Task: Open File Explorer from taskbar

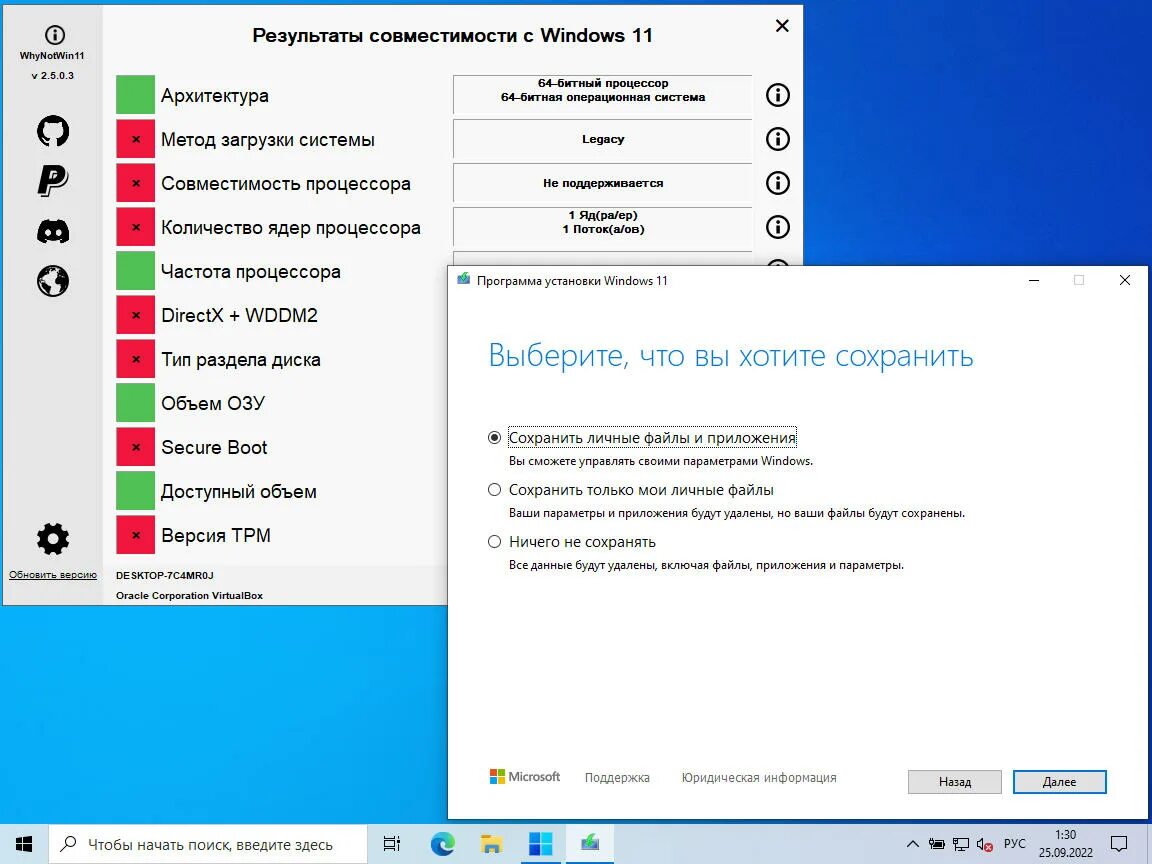Action: (492, 844)
